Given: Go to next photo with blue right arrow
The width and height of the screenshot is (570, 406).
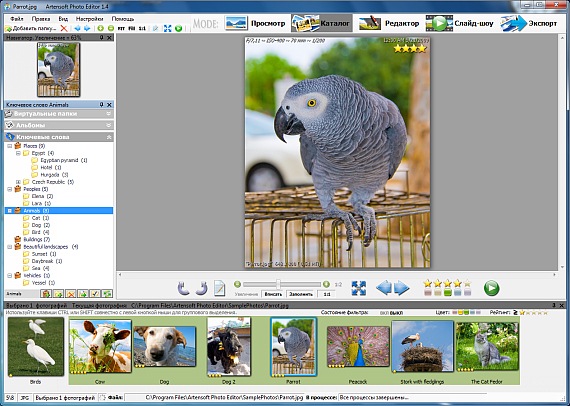Looking at the screenshot, I should (402, 288).
